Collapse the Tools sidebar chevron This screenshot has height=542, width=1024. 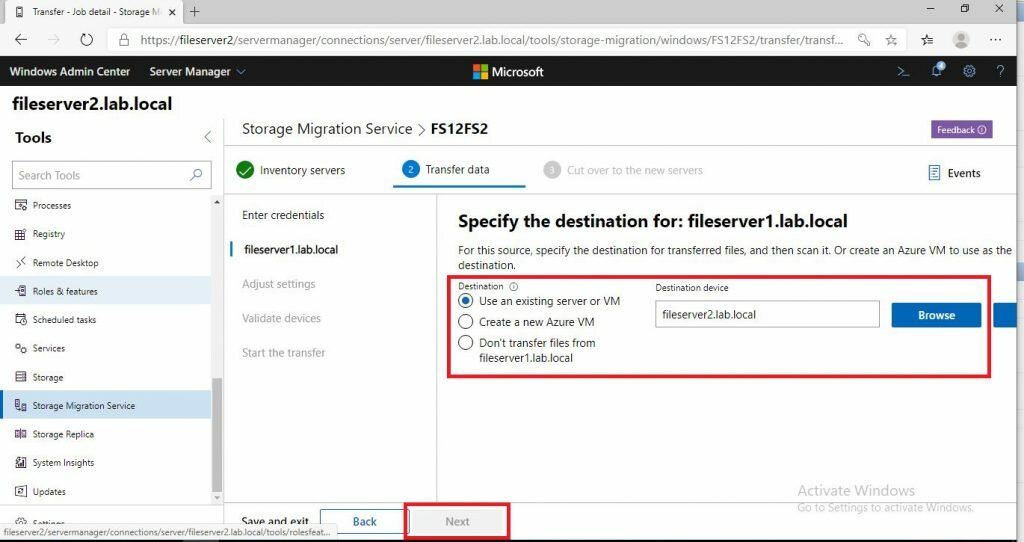point(208,137)
